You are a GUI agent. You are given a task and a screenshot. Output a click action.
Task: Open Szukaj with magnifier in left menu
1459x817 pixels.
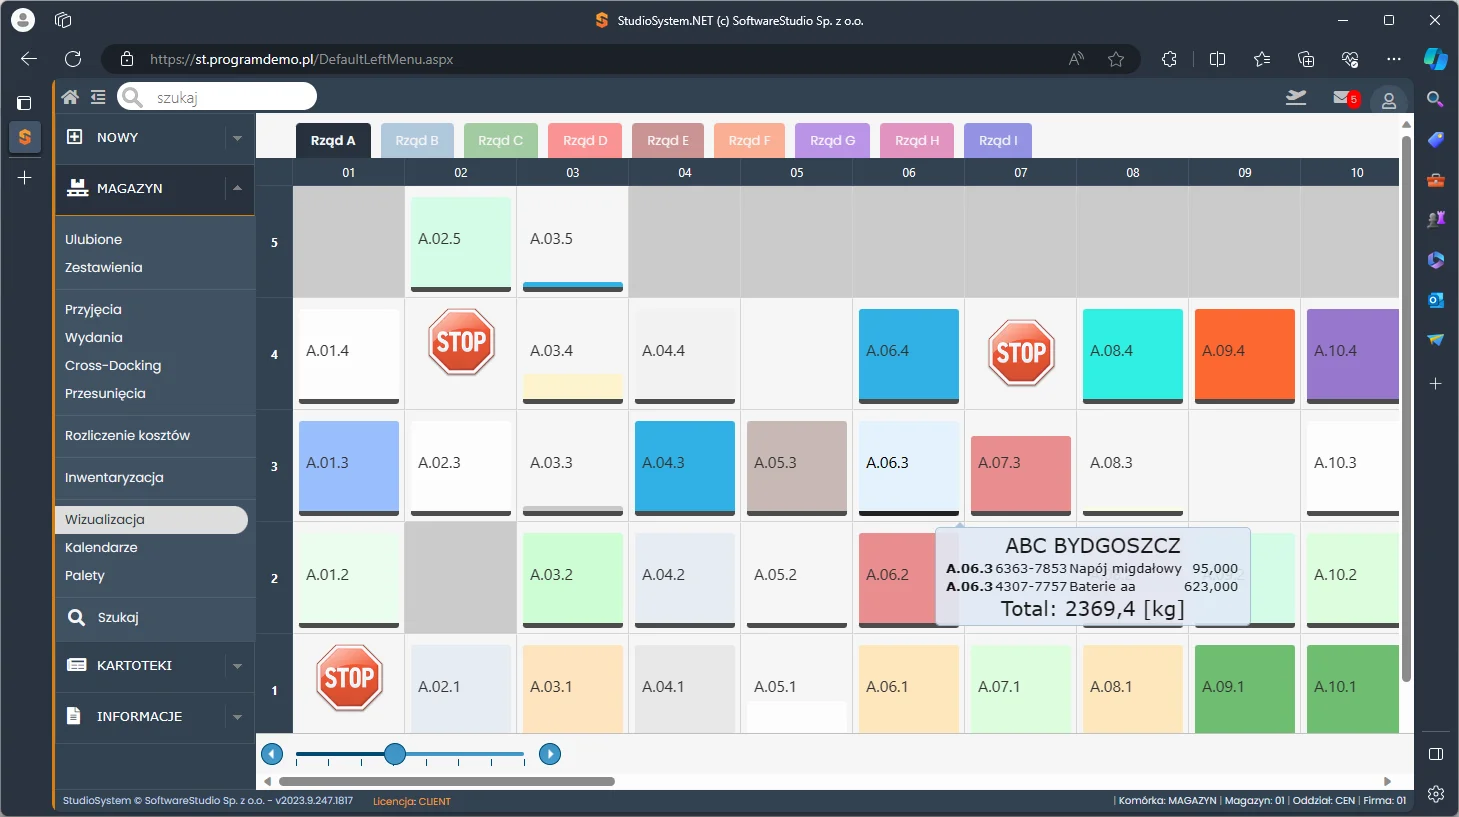pos(103,618)
